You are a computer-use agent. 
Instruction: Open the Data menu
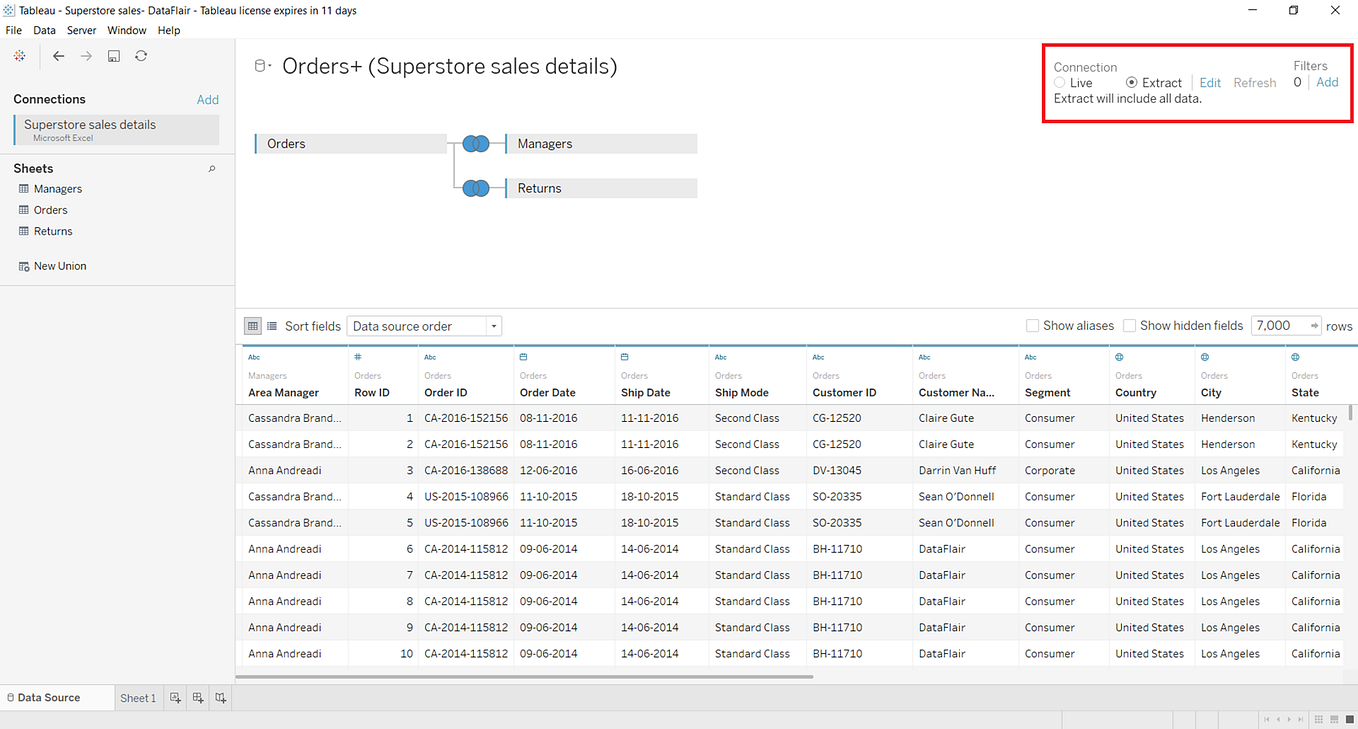[x=45, y=30]
